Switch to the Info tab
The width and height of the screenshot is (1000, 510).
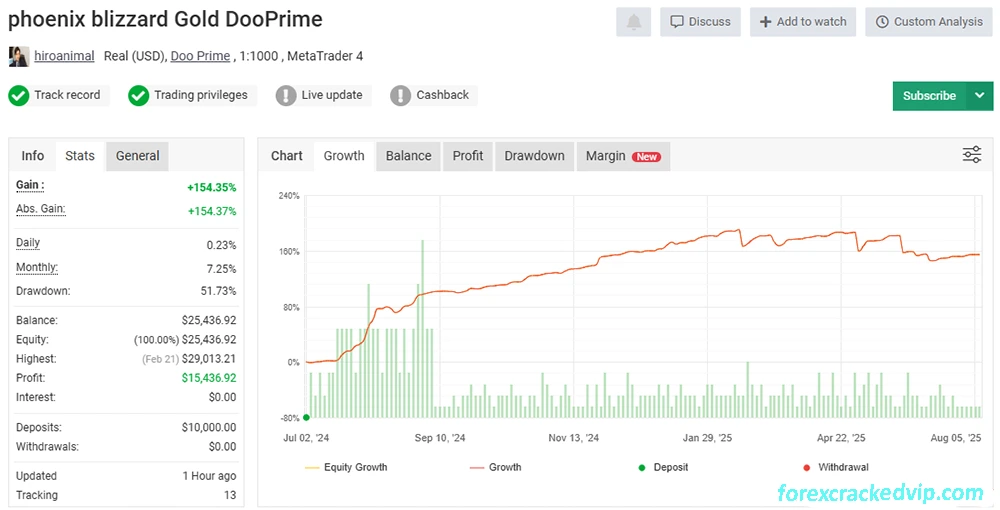point(33,156)
